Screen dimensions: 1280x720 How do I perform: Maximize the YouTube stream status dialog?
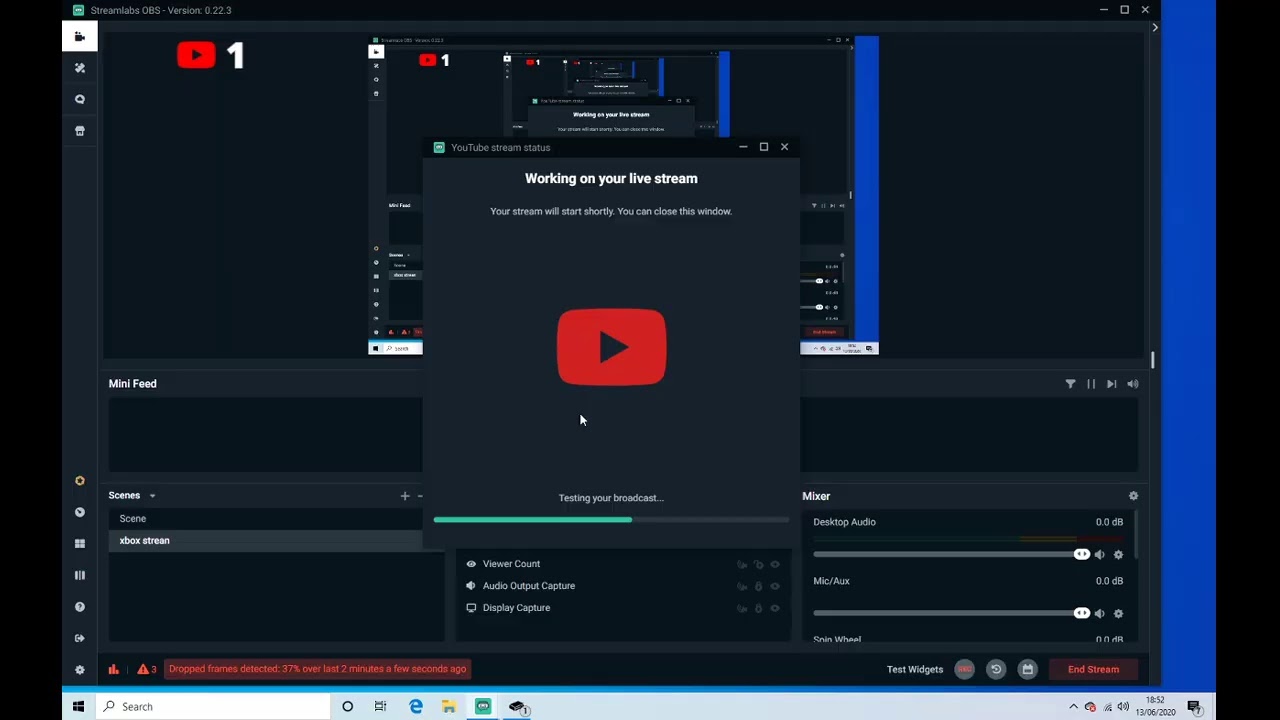click(x=764, y=147)
